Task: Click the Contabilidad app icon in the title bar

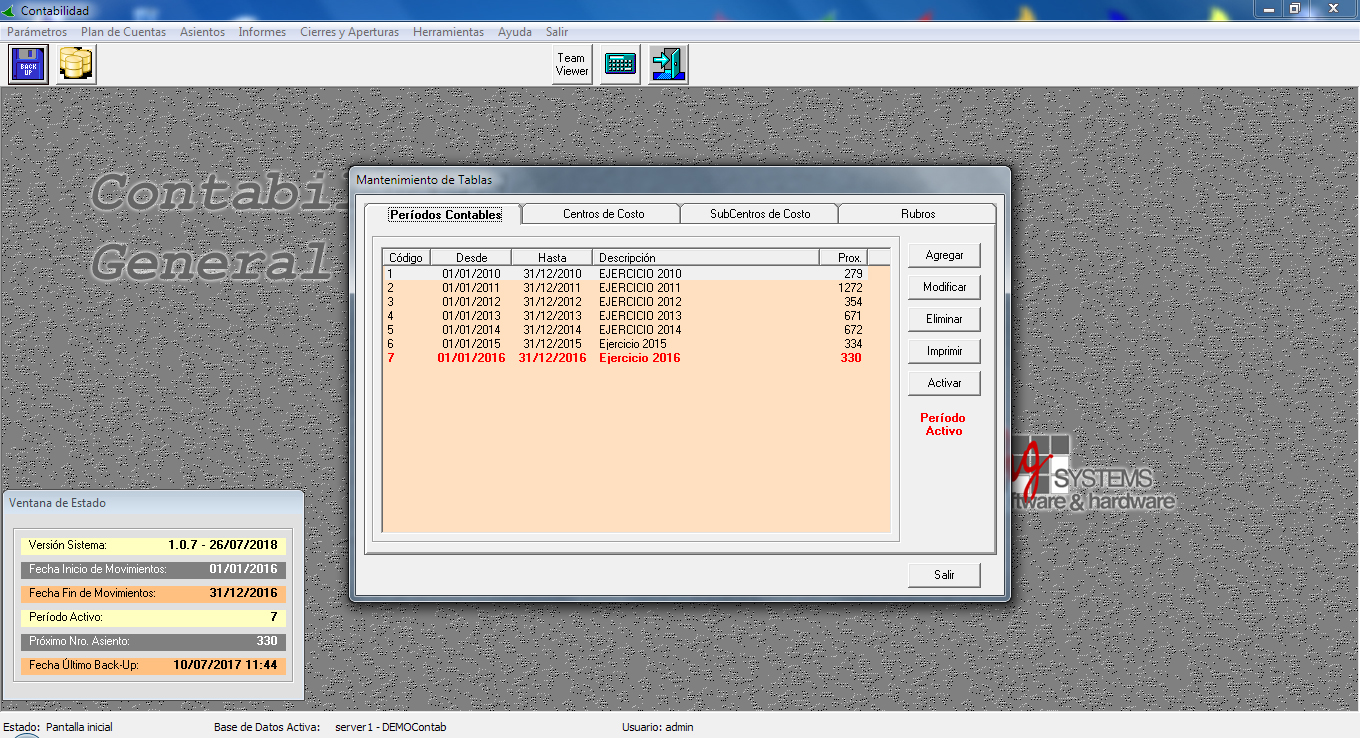Action: pyautogui.click(x=11, y=10)
